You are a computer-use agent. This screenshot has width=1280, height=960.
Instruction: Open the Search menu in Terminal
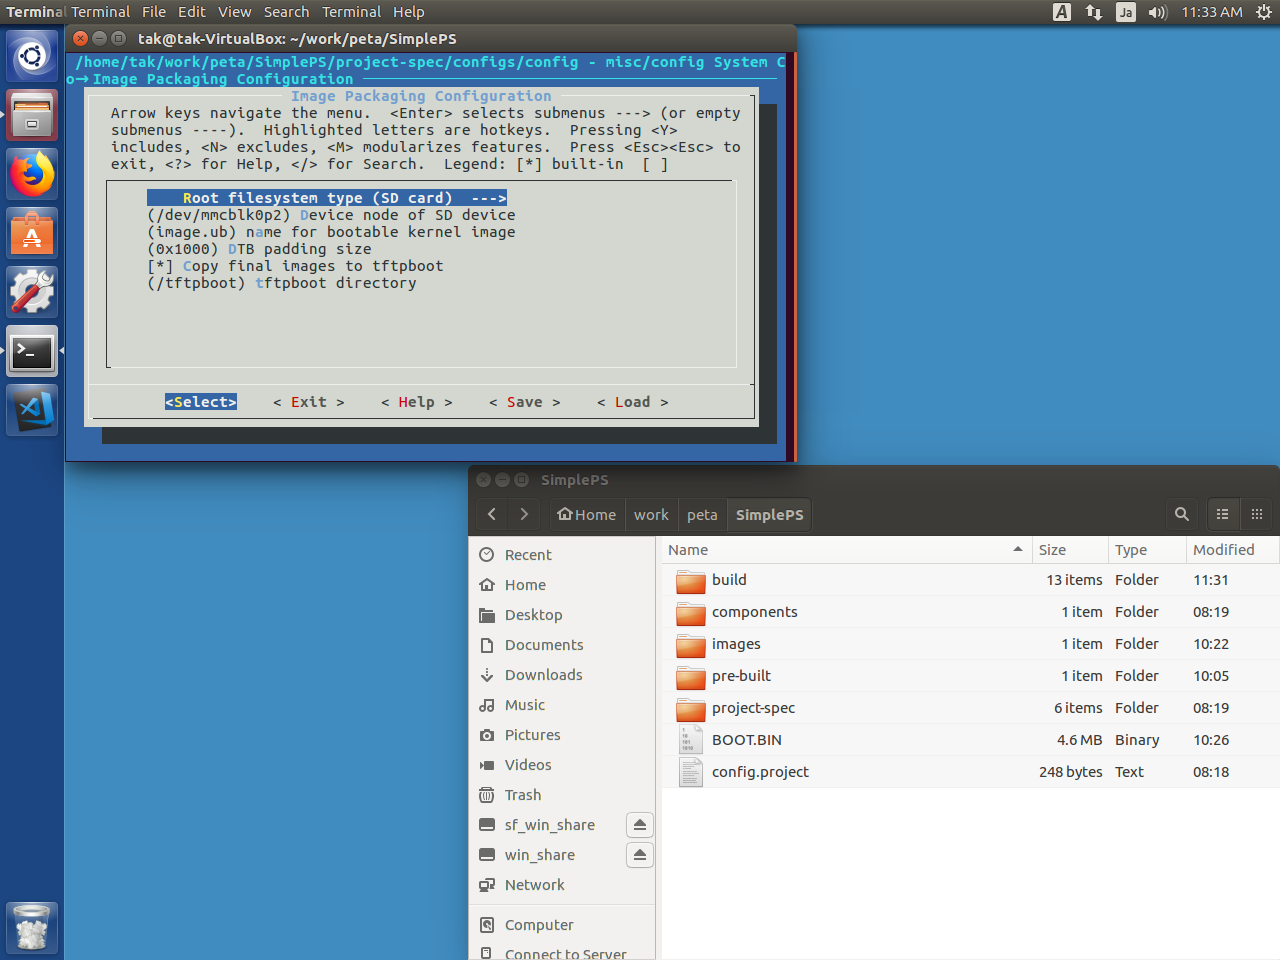286,11
